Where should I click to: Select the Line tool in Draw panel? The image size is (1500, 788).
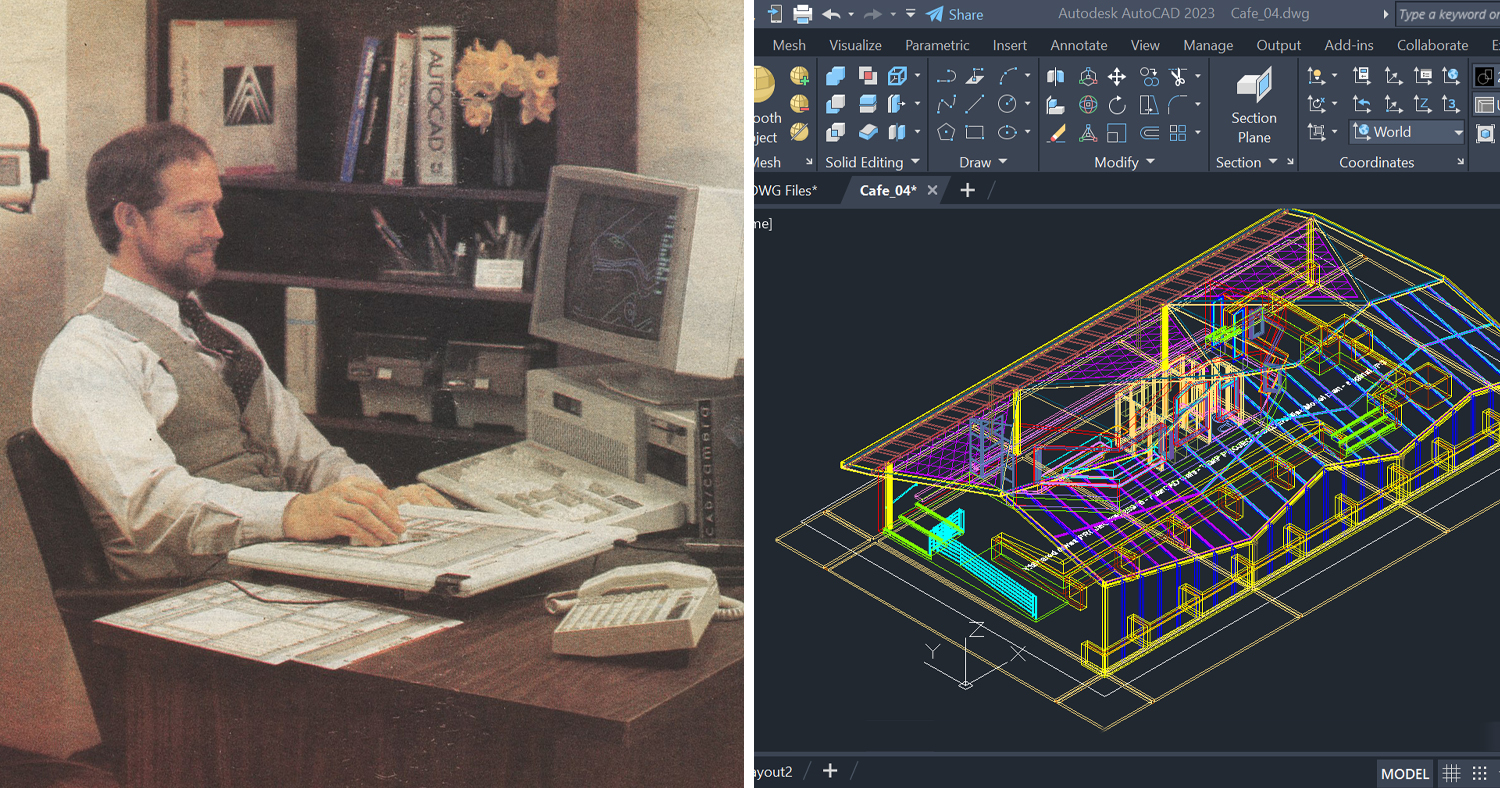click(976, 104)
